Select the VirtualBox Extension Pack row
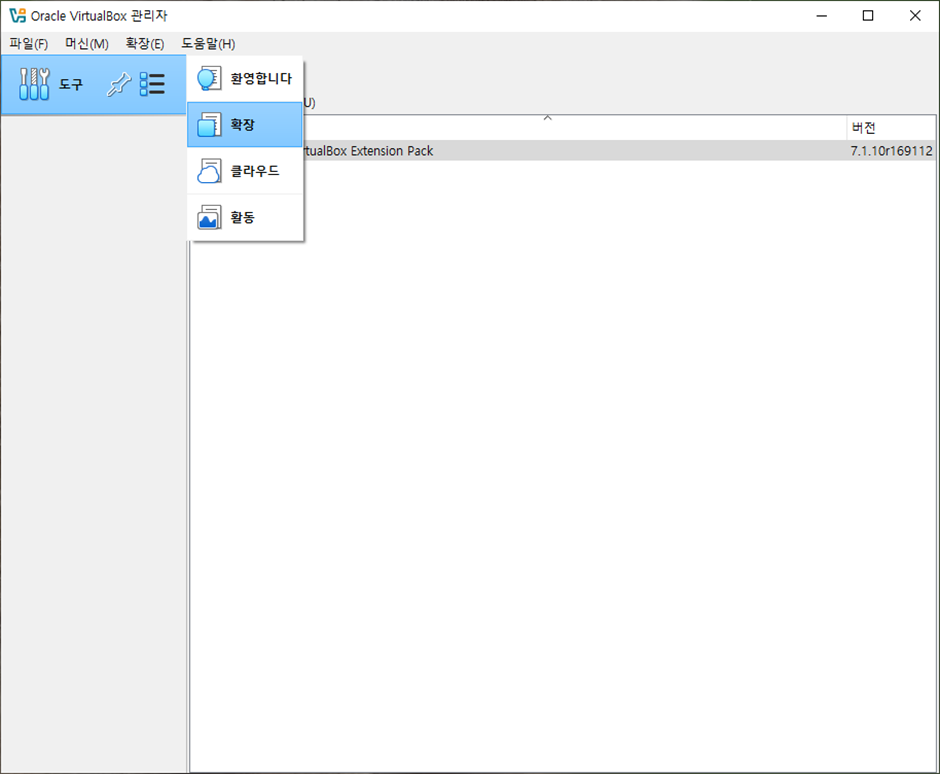The height and width of the screenshot is (774, 940). 562,150
